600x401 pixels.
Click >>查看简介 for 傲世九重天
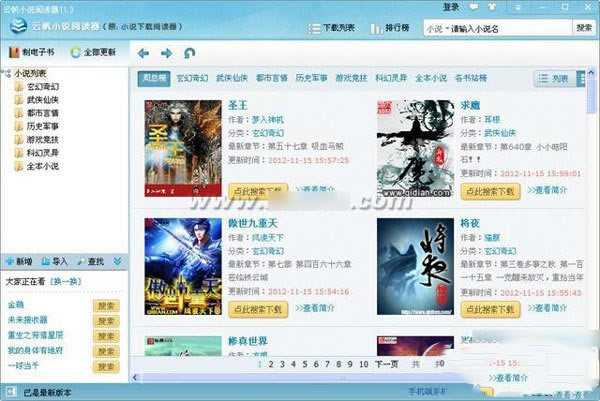(x=315, y=308)
